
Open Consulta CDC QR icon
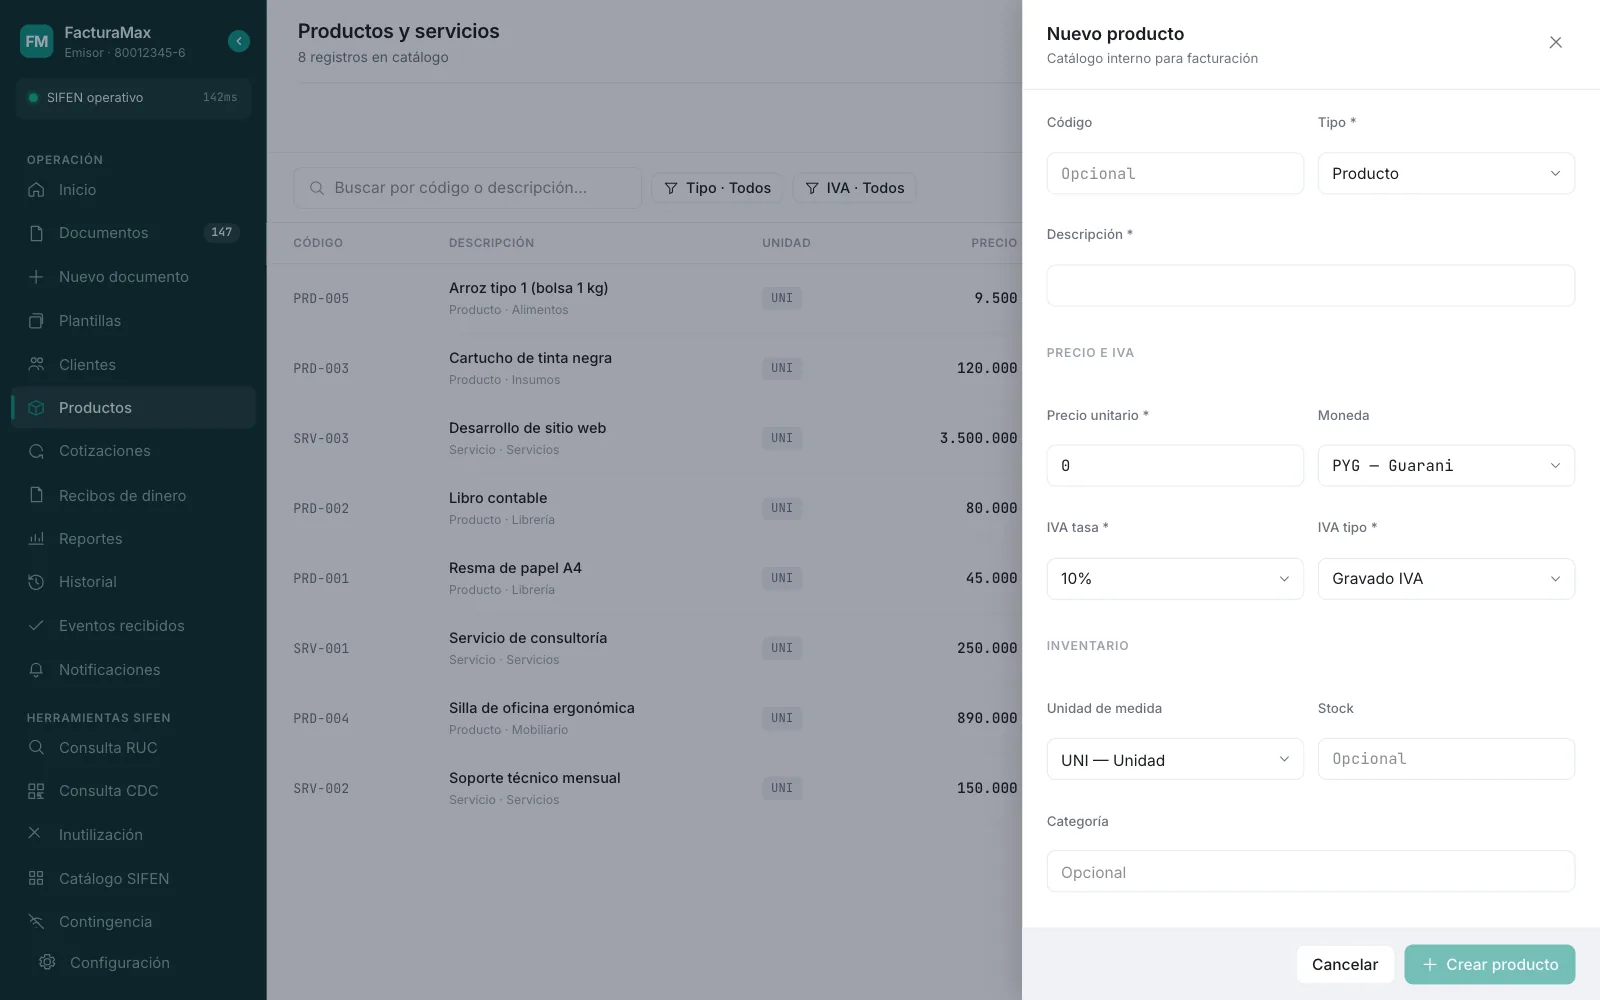click(x=36, y=791)
